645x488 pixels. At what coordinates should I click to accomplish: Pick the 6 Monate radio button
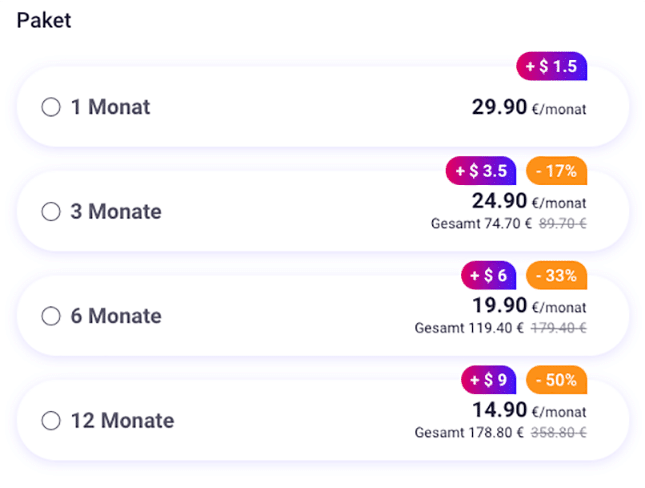[x=51, y=316]
